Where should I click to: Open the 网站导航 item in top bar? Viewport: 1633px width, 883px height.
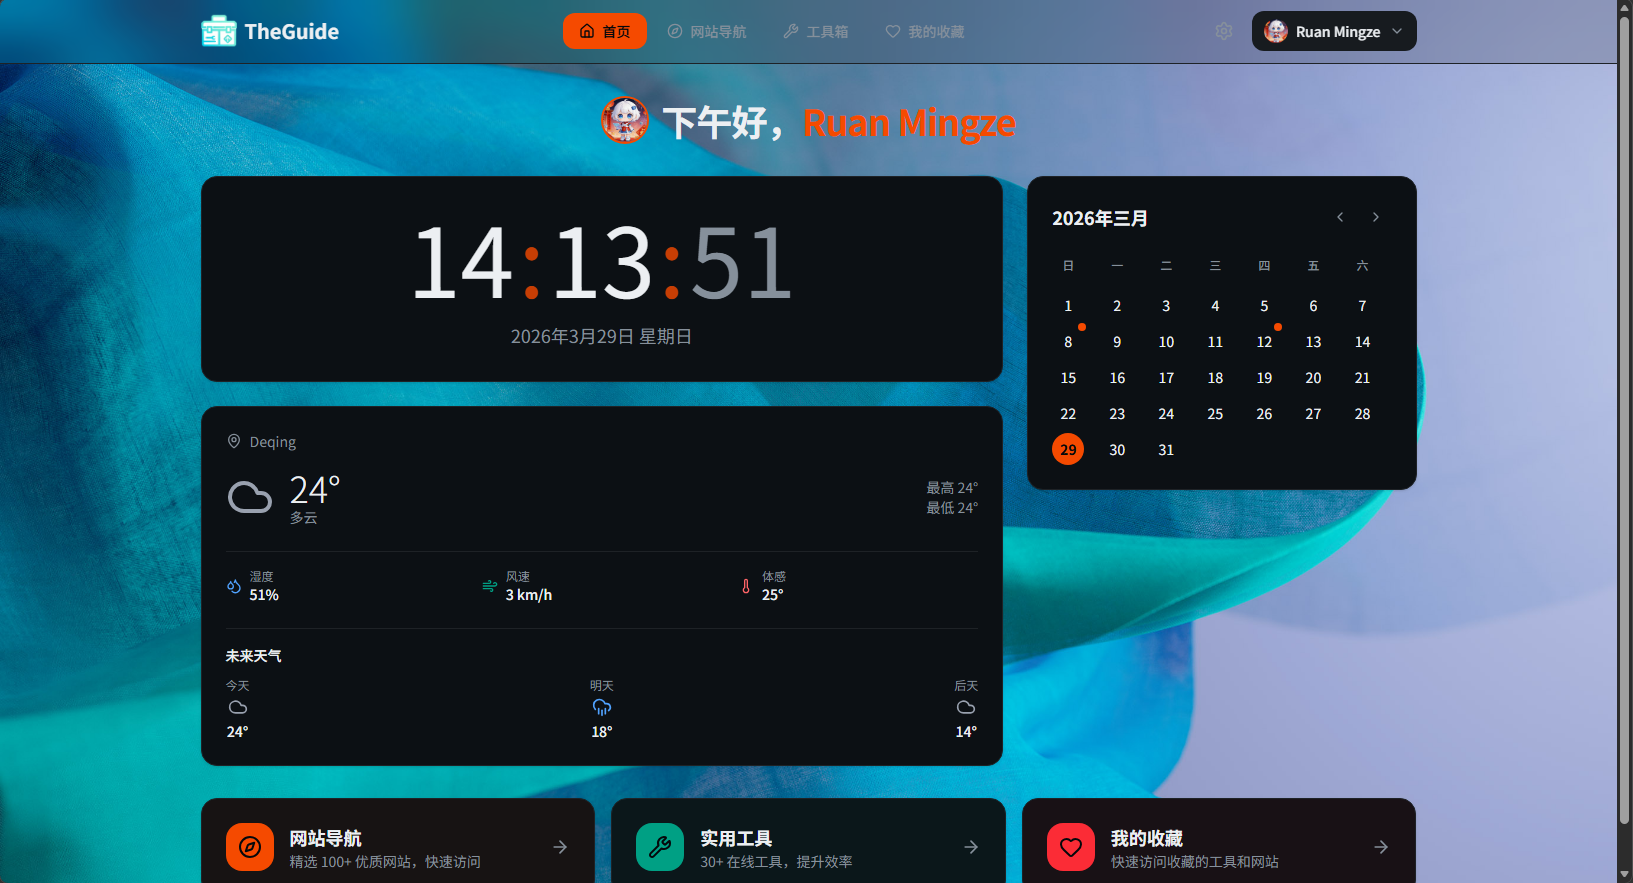pos(707,32)
